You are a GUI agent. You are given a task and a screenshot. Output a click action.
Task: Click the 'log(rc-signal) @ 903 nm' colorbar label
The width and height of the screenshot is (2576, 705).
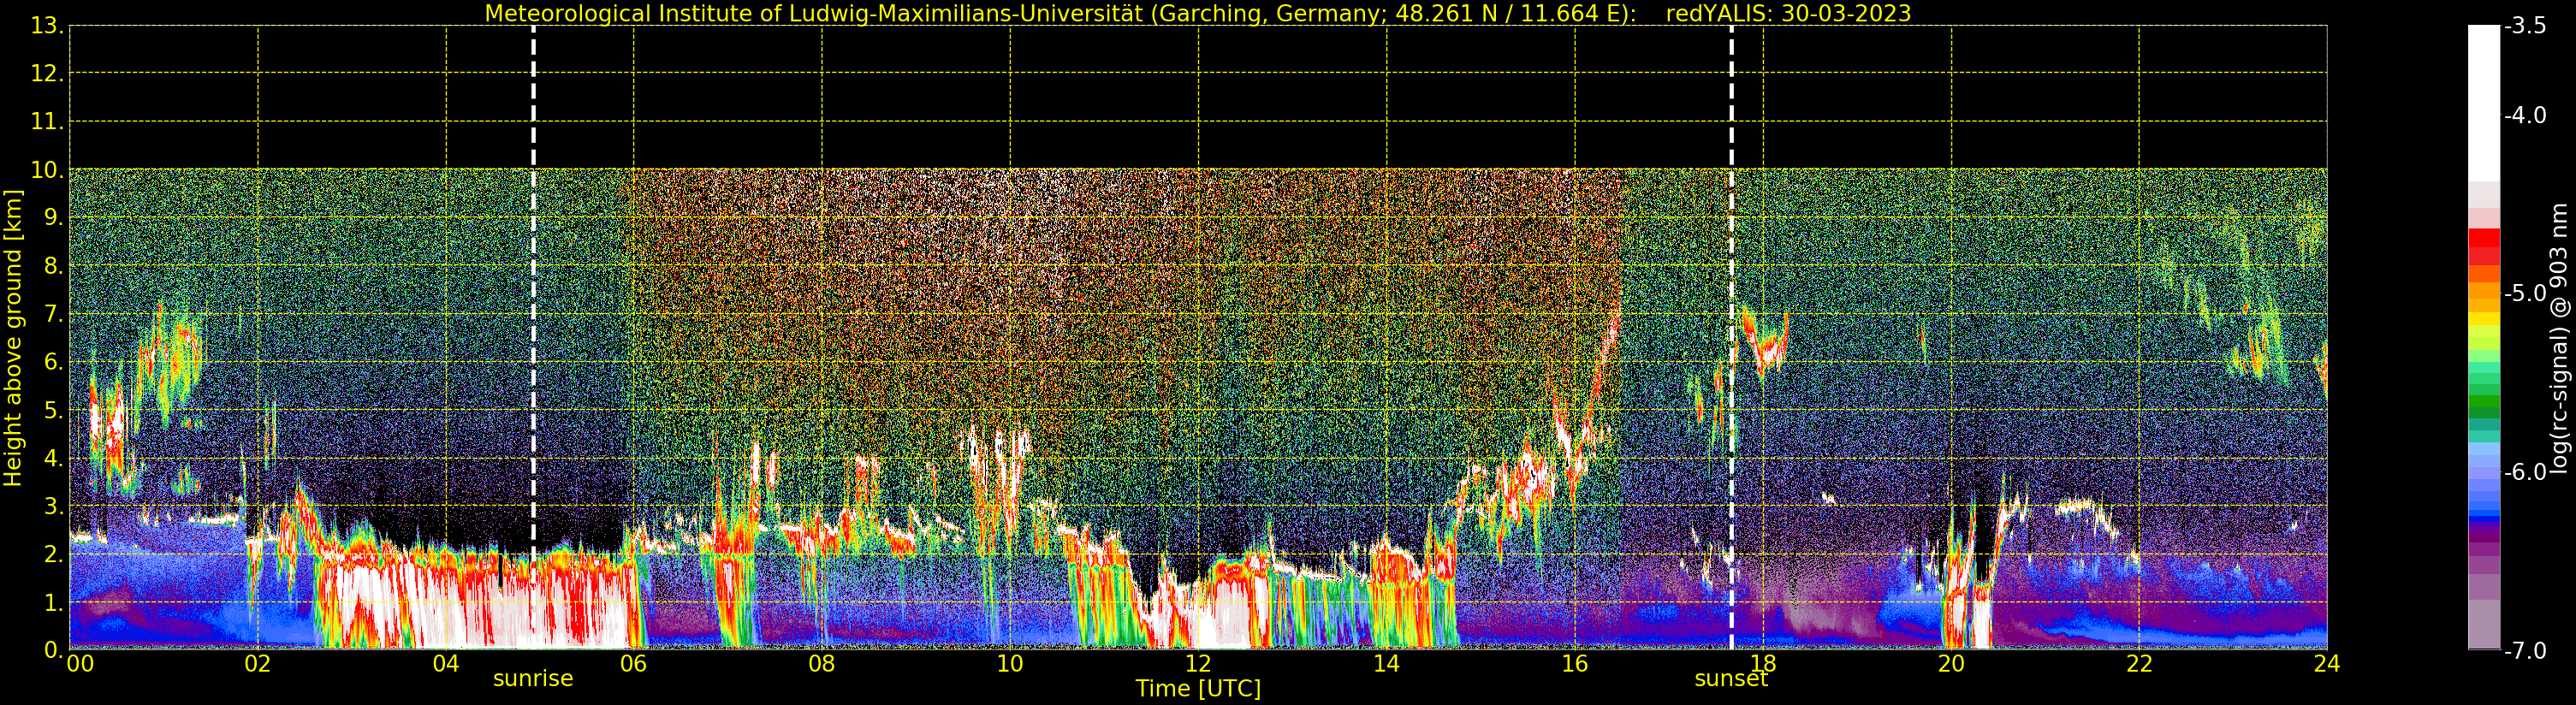[2560, 338]
